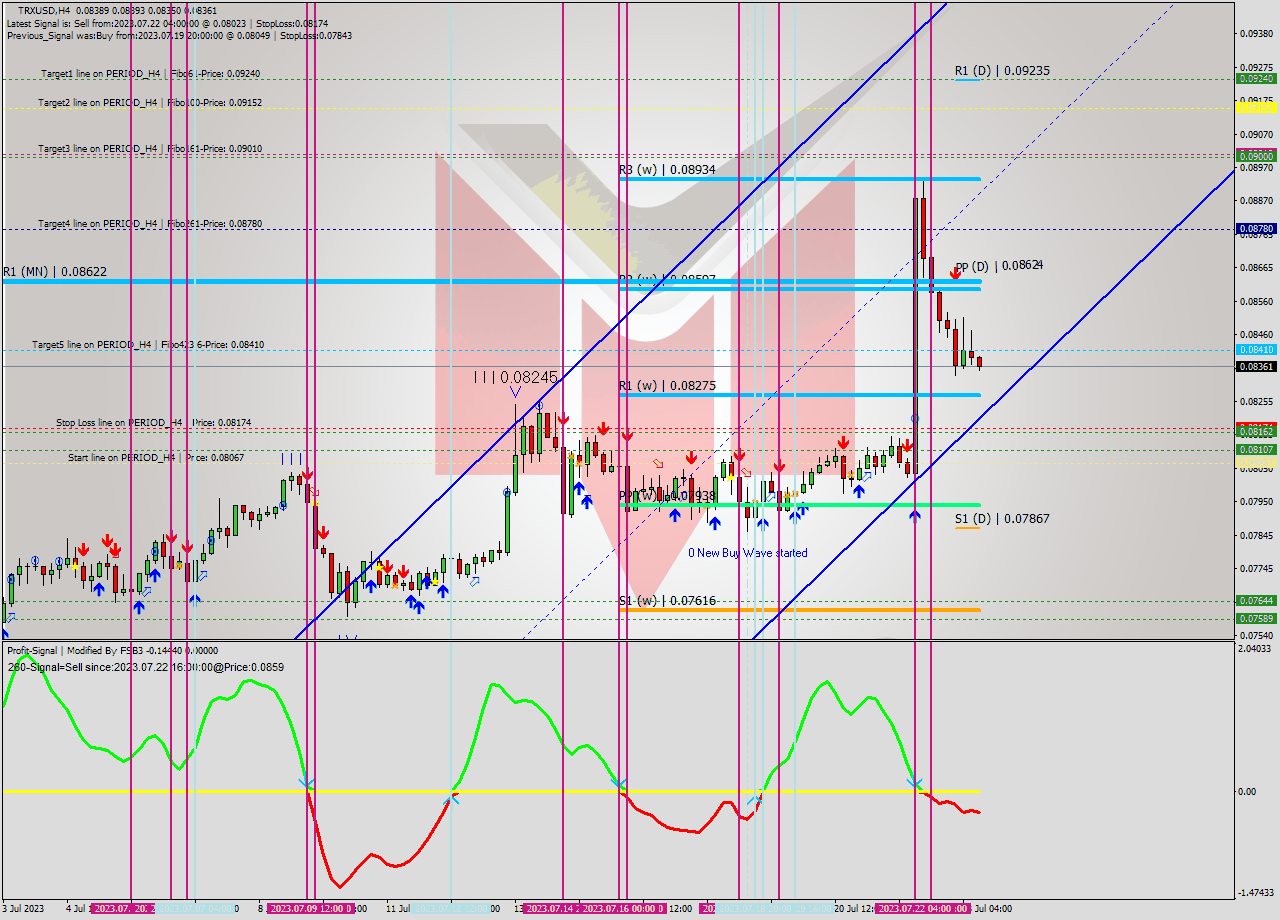Click the black current price tag 0.08361
The height and width of the screenshot is (920, 1280).
(x=1256, y=367)
